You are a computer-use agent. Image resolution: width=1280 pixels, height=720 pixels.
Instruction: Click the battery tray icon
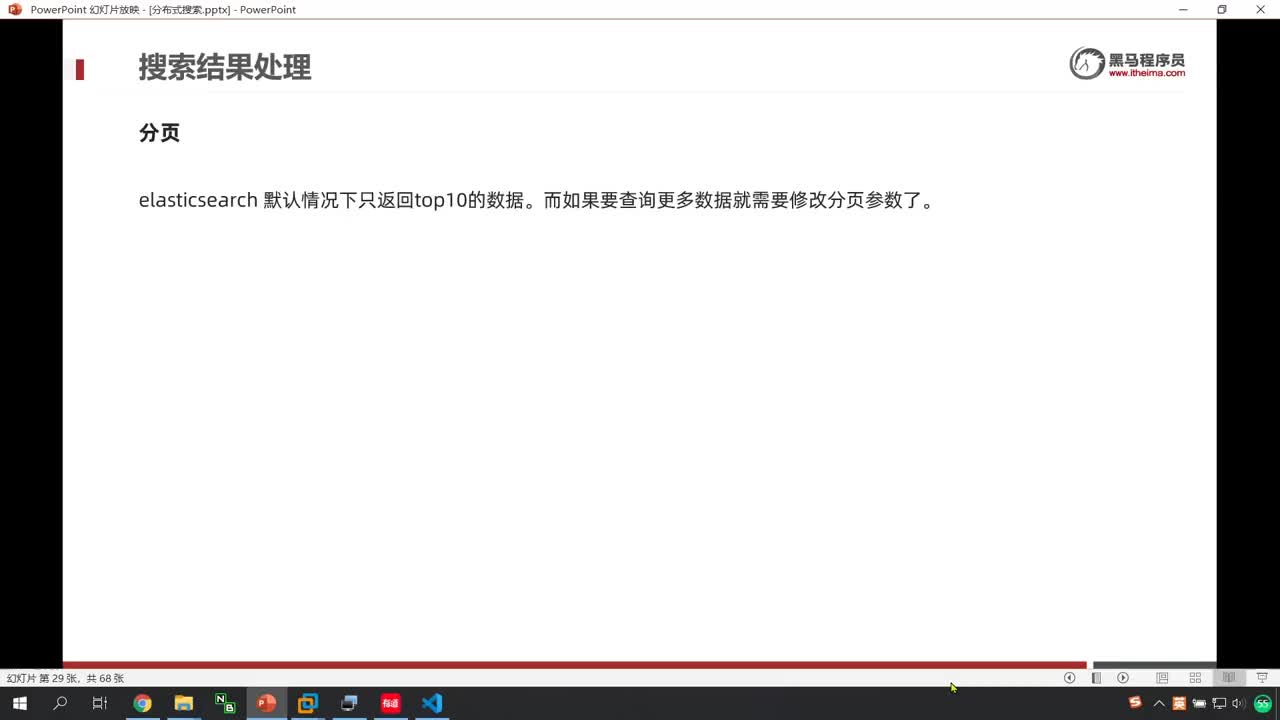click(1199, 703)
